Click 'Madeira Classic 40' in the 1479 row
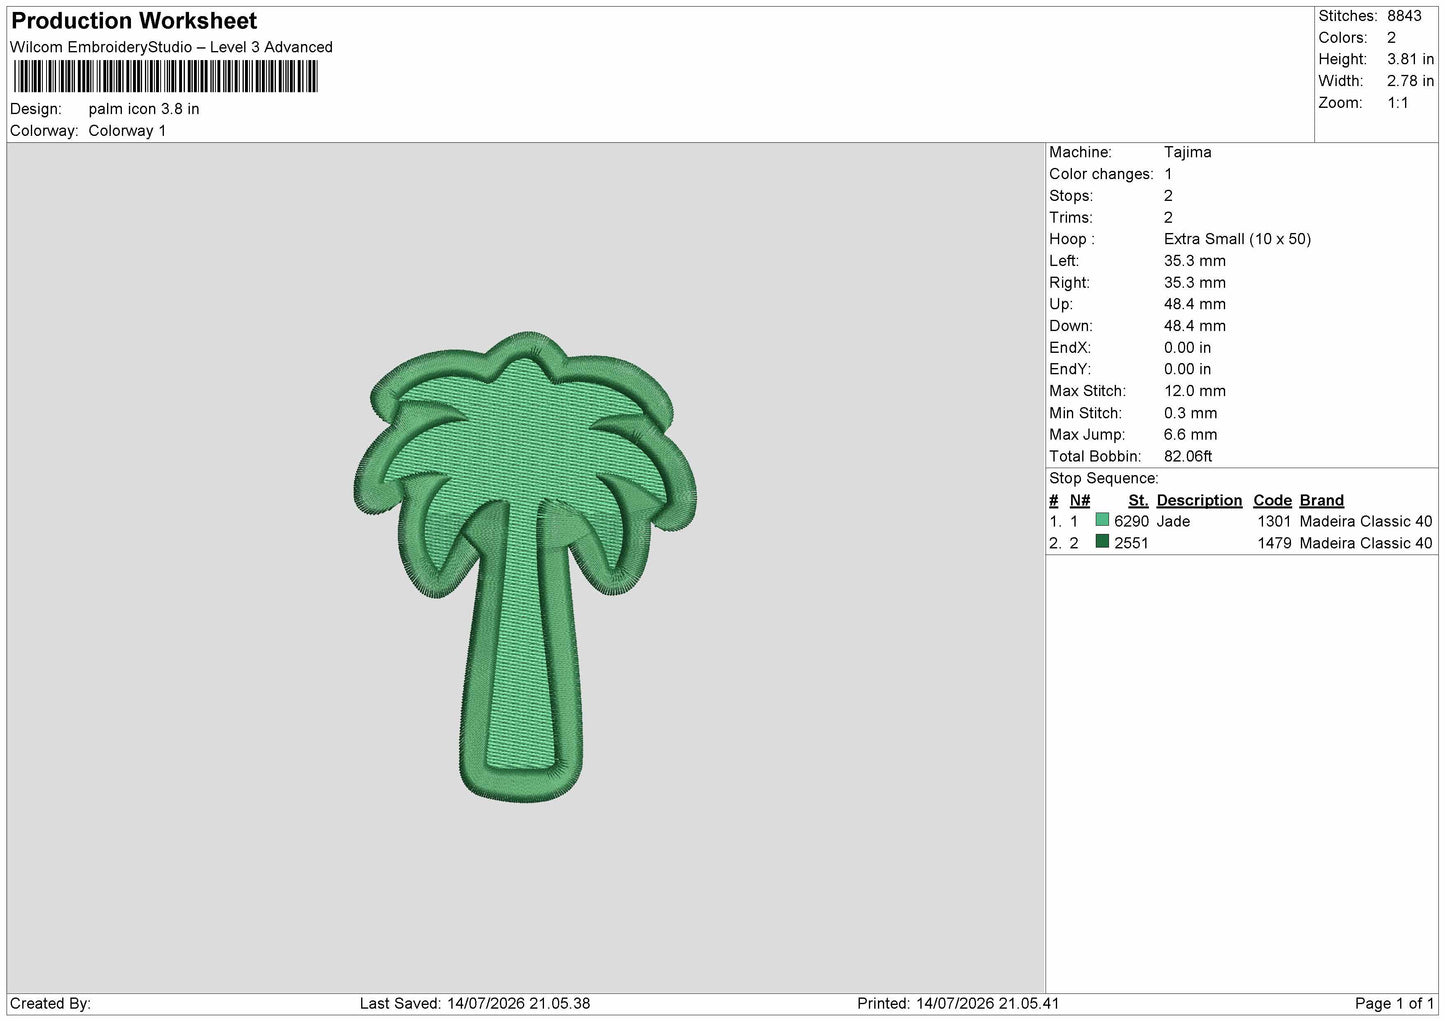This screenshot has width=1445, height=1021. point(1366,543)
